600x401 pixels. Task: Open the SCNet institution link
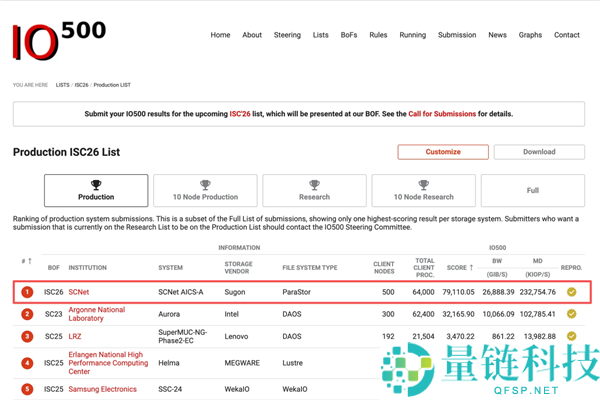79,292
